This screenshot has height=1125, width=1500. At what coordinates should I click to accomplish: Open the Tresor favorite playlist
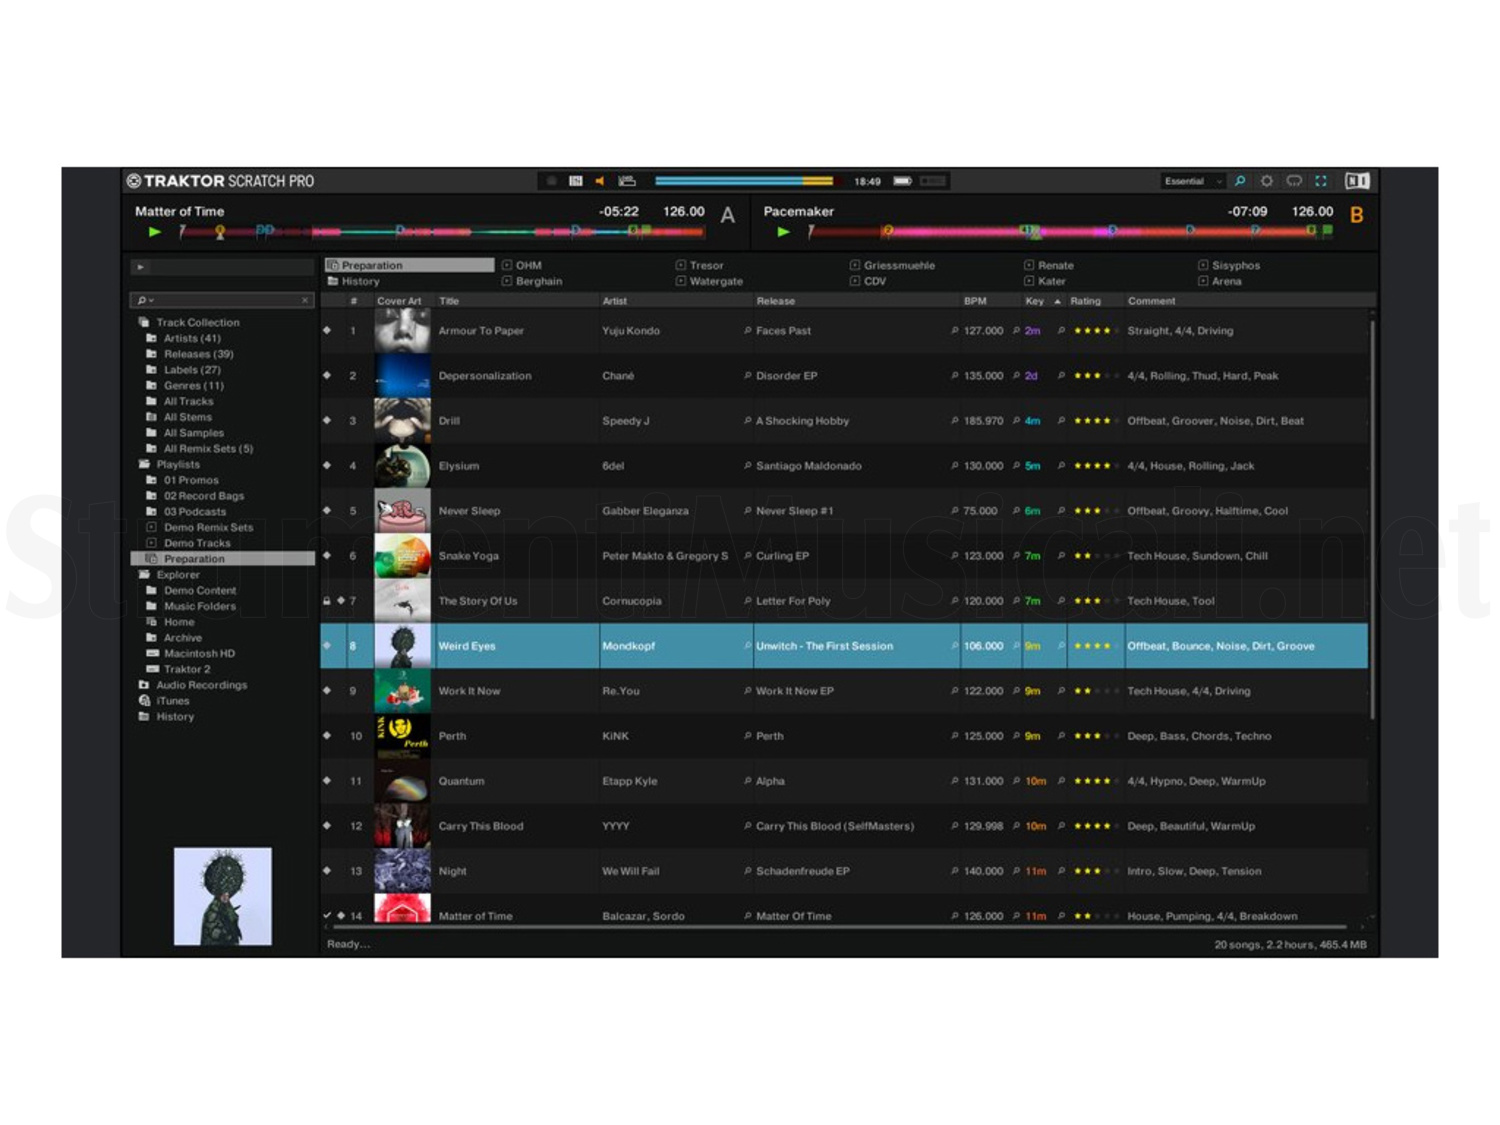point(700,265)
